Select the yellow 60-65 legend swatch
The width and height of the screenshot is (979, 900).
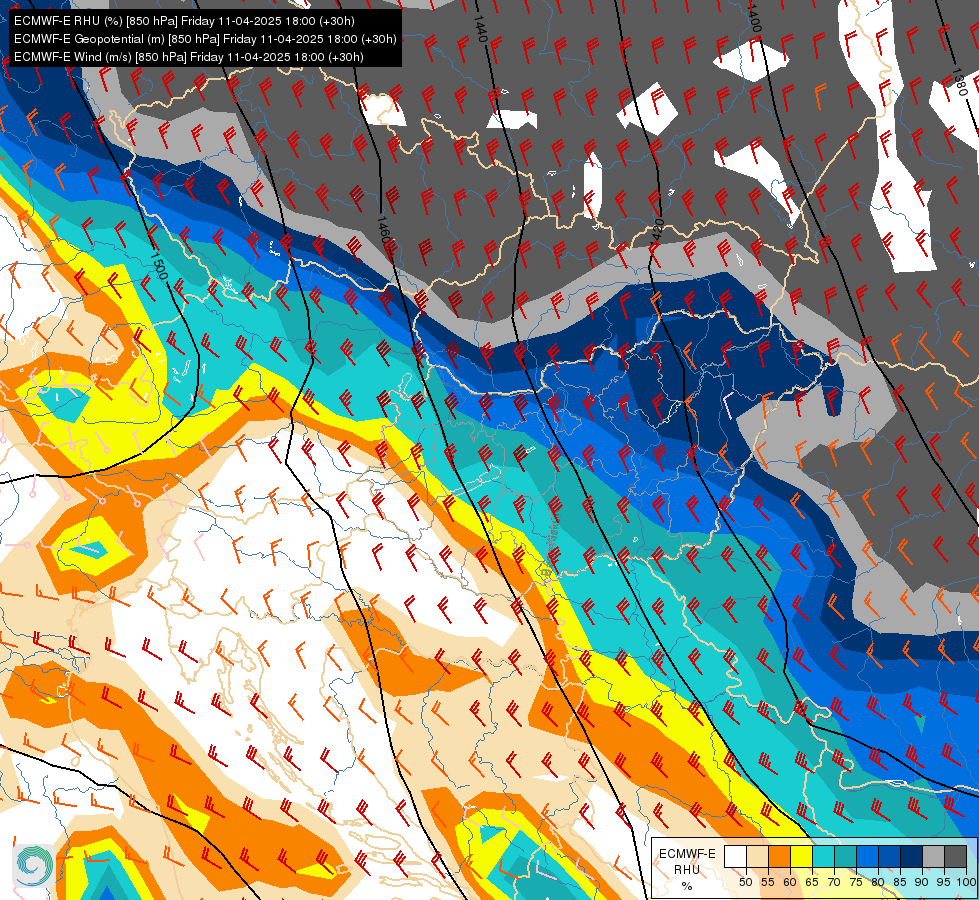[x=802, y=856]
